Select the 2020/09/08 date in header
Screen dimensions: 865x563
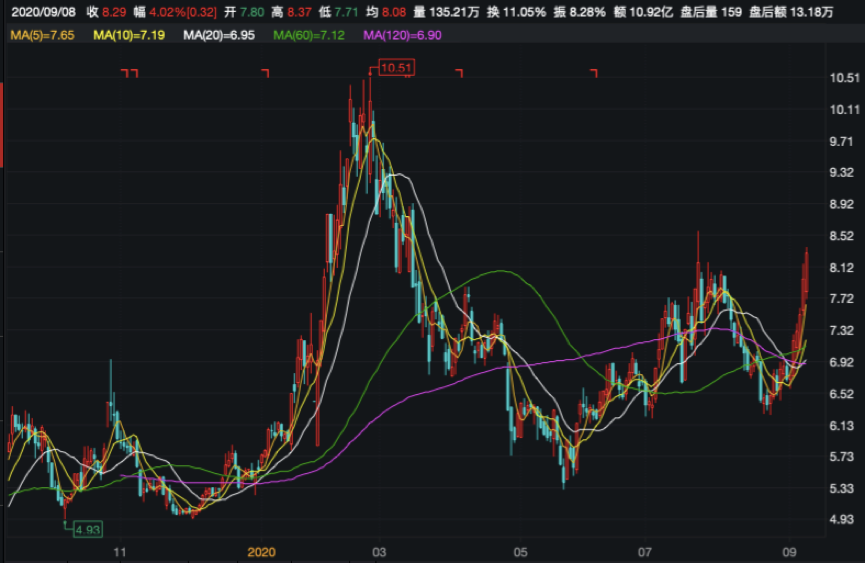(x=41, y=12)
